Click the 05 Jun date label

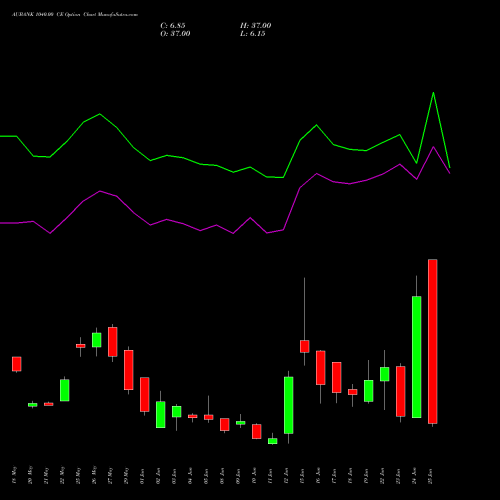pos(206,476)
